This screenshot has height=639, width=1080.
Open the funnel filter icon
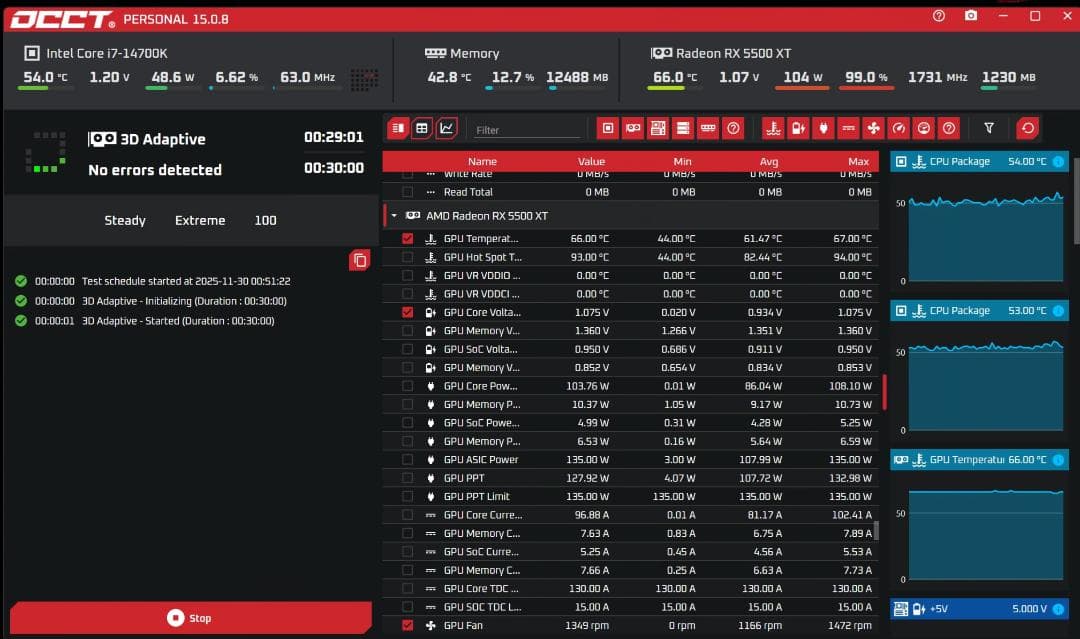tap(988, 128)
